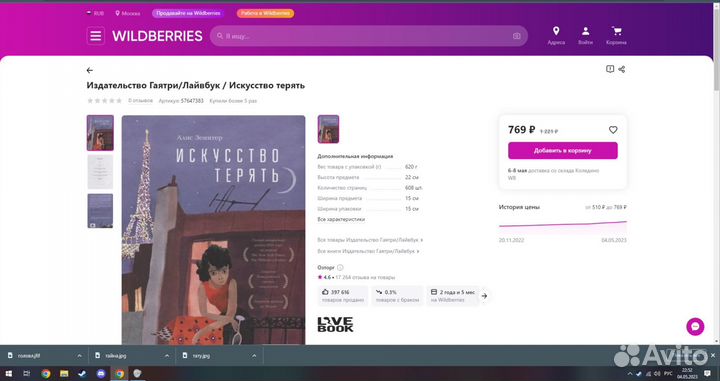Open the last grey taskbar app icon
Screen dimensions: 720x381
(x=138, y=374)
